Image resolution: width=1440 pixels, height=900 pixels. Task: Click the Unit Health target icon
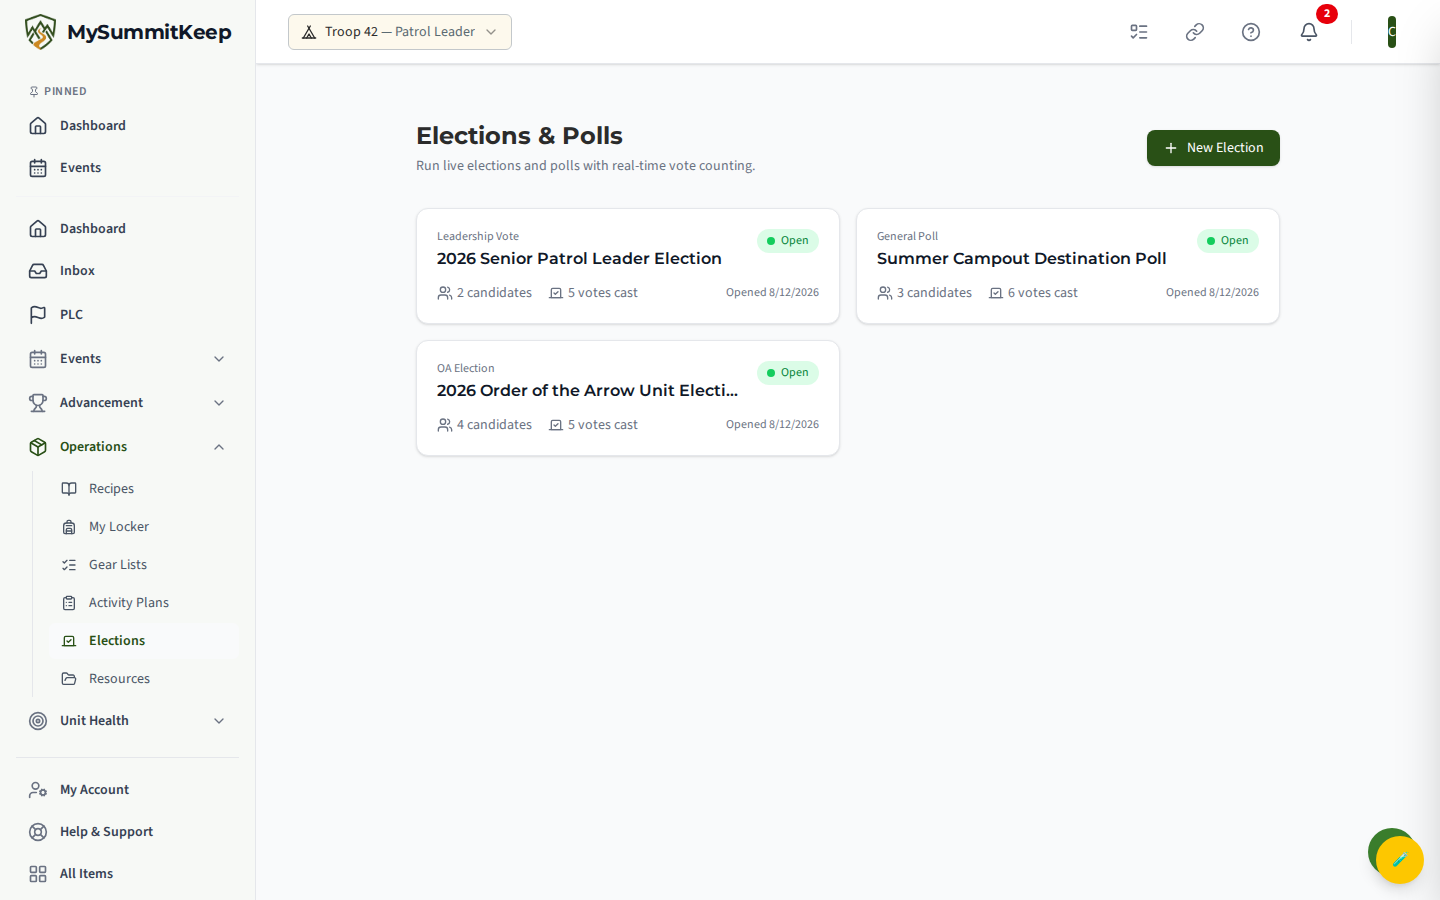pos(38,721)
